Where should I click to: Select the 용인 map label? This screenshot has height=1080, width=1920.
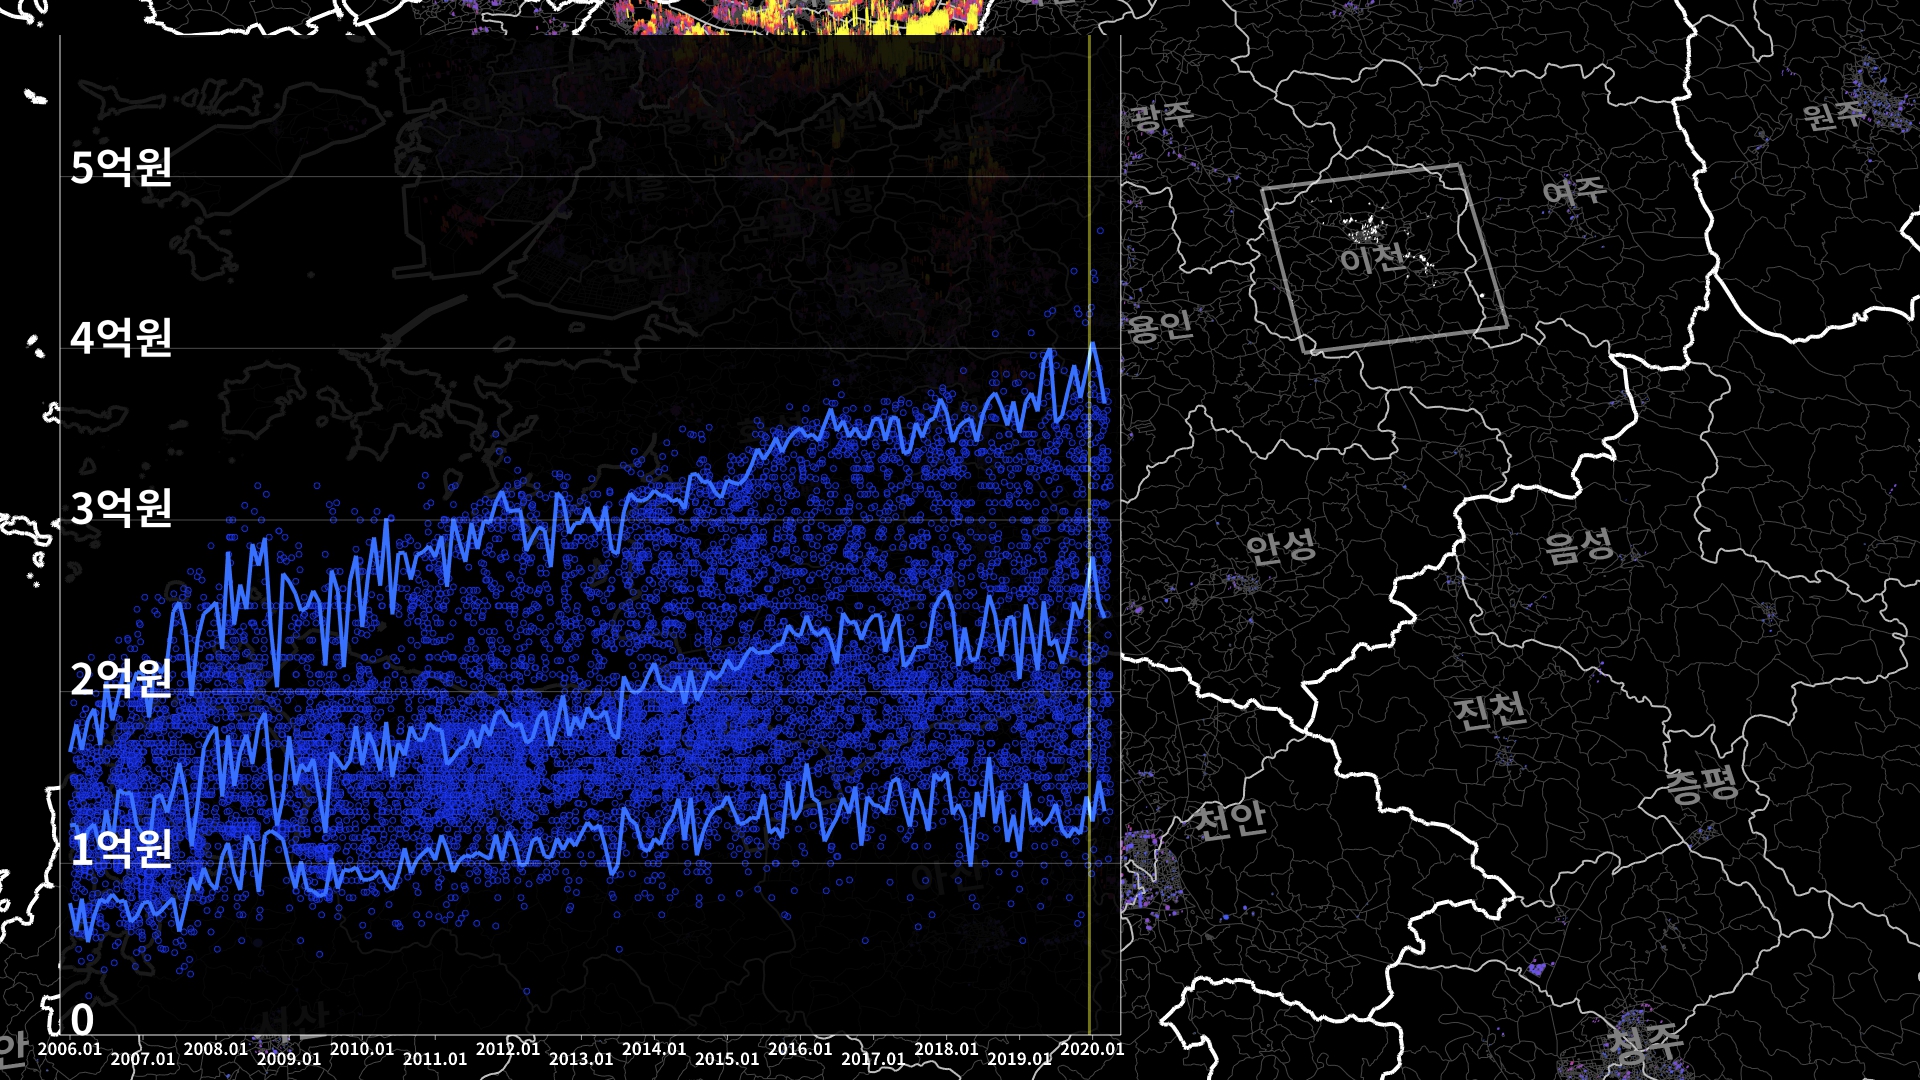point(1160,326)
